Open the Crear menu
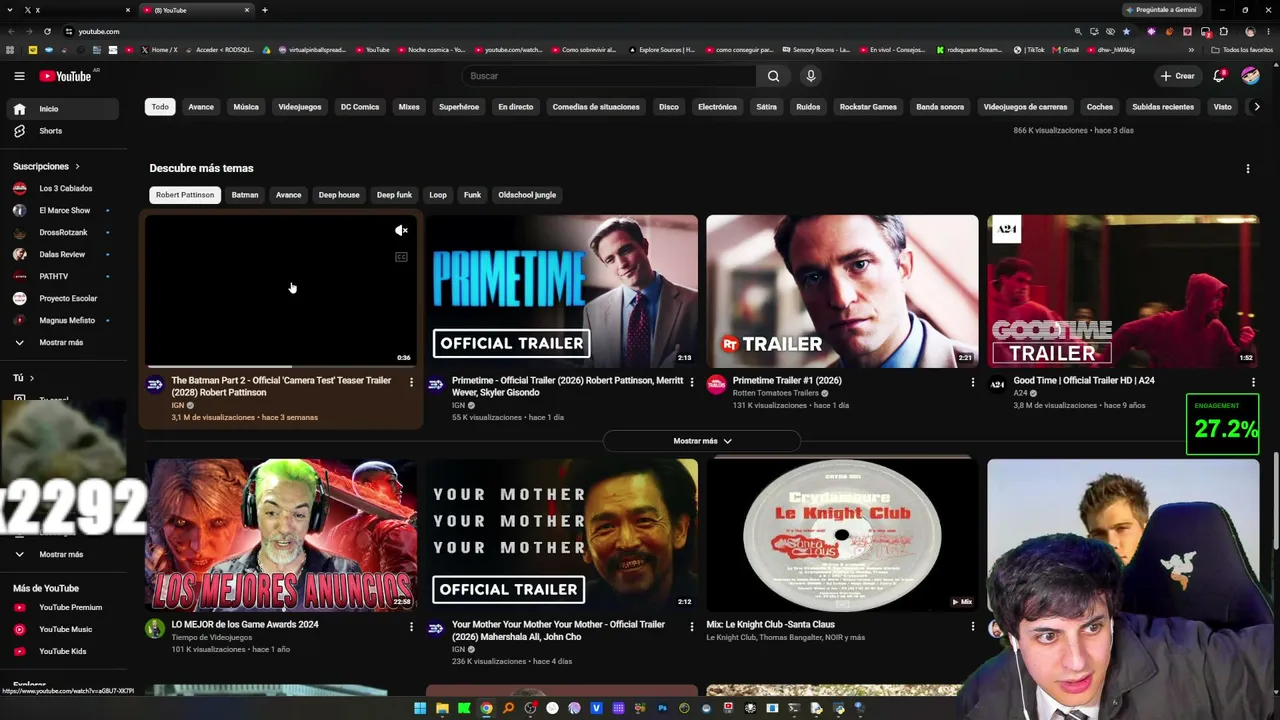Image resolution: width=1280 pixels, height=720 pixels. point(1178,76)
